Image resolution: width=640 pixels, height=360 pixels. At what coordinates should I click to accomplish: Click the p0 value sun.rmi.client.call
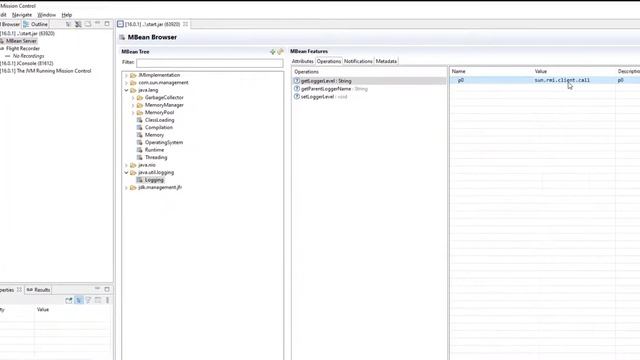(x=562, y=80)
